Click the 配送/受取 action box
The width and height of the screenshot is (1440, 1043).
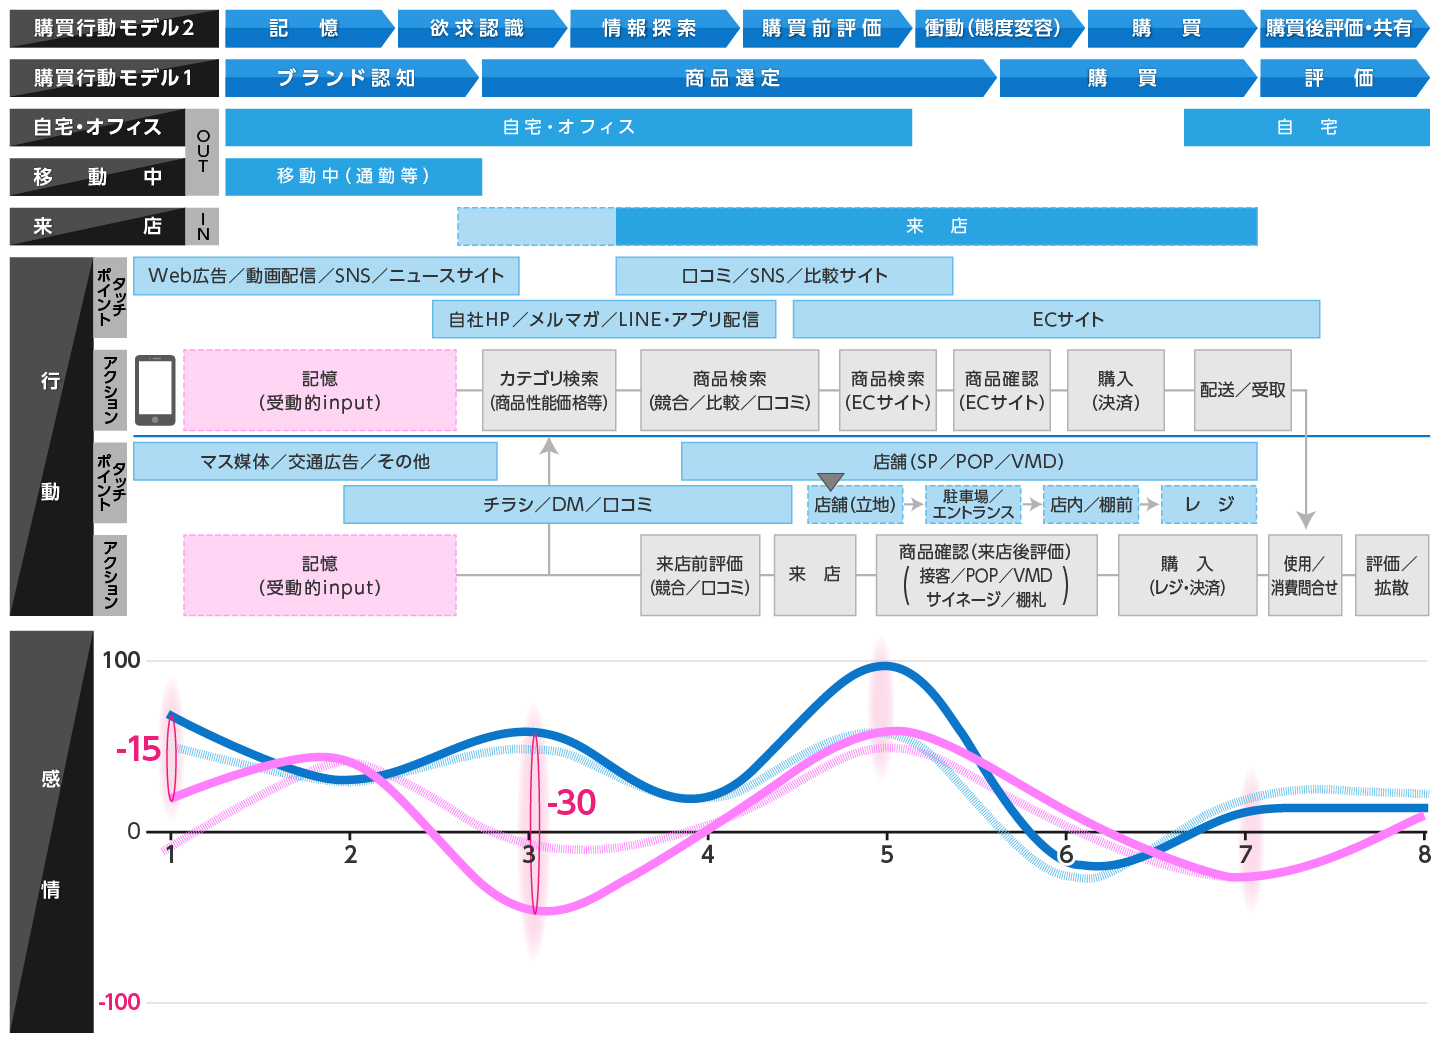1242,390
